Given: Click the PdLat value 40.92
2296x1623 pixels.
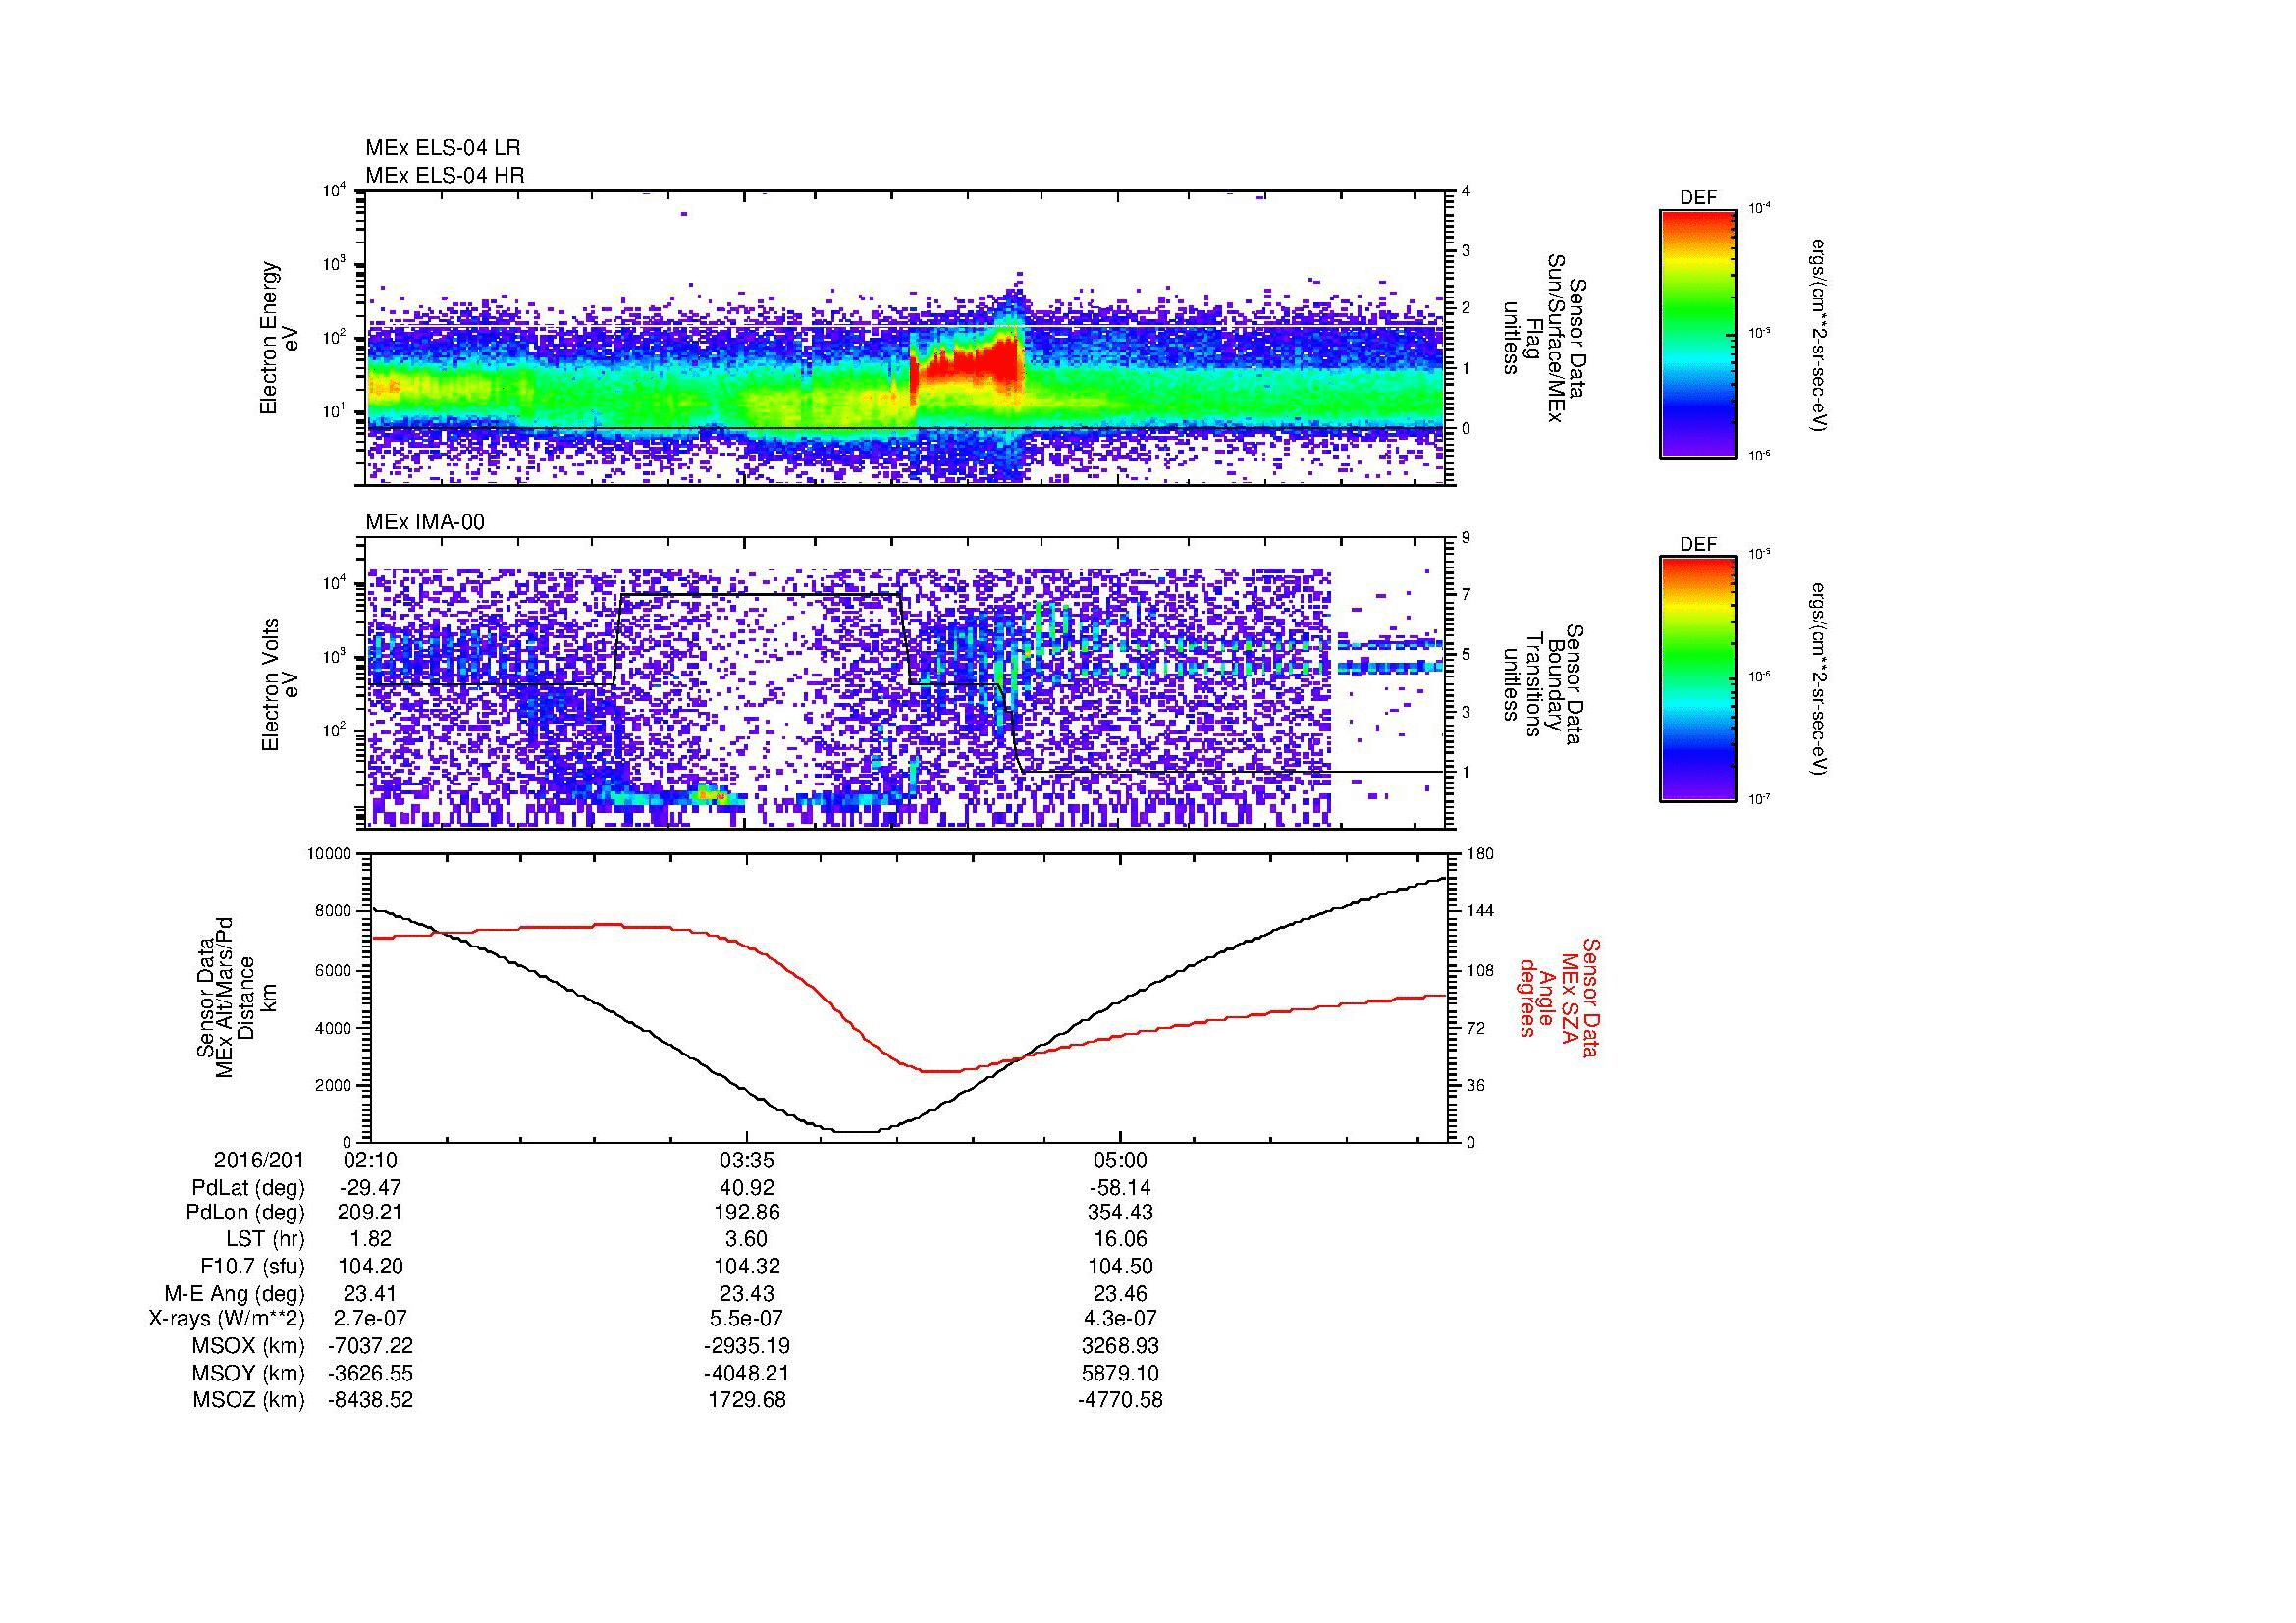Looking at the screenshot, I should [747, 1188].
